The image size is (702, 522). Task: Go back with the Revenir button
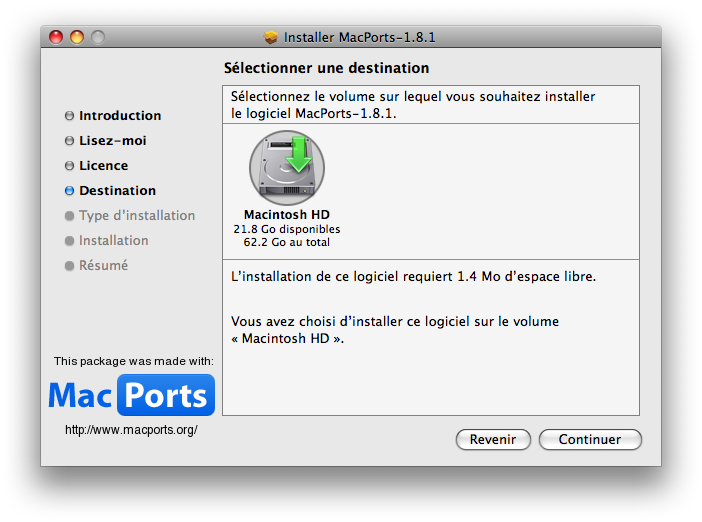click(493, 440)
